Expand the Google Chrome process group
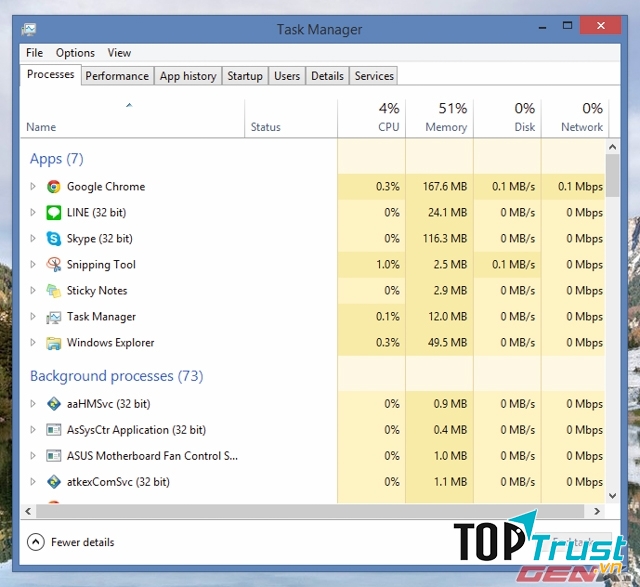This screenshot has height=587, width=640. click(x=33, y=187)
